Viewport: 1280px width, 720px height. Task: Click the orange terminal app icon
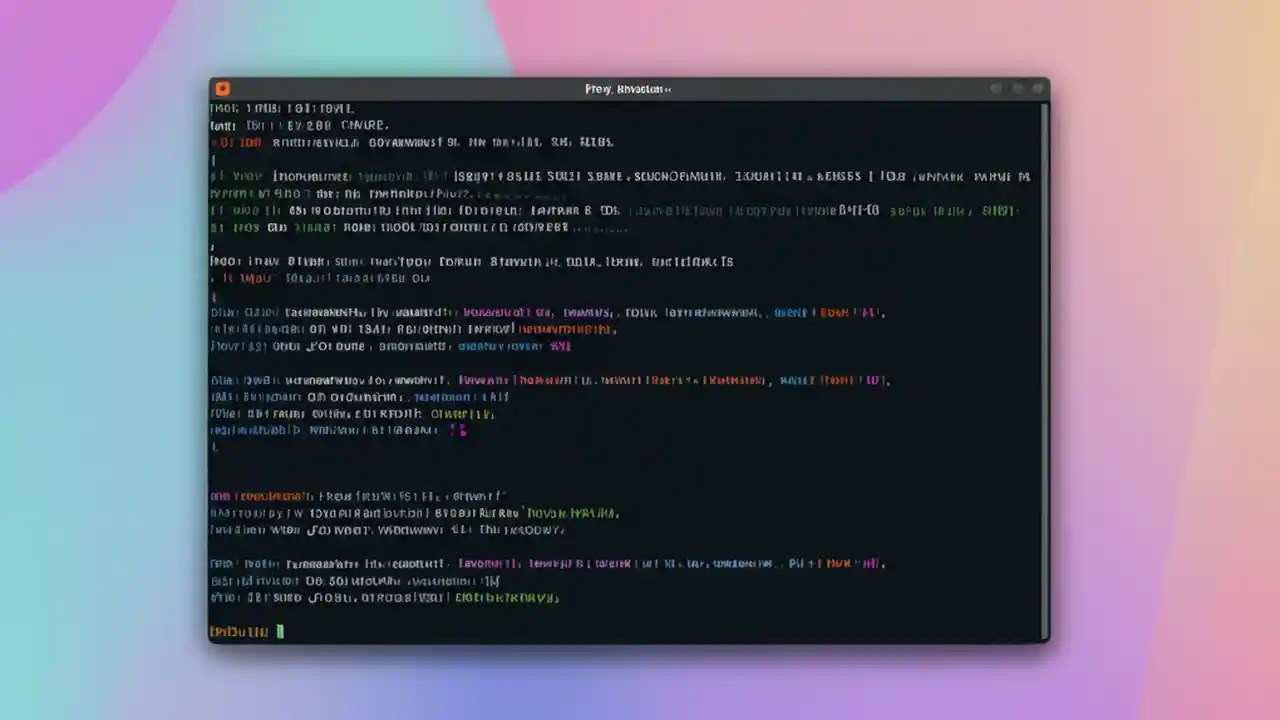pos(222,88)
